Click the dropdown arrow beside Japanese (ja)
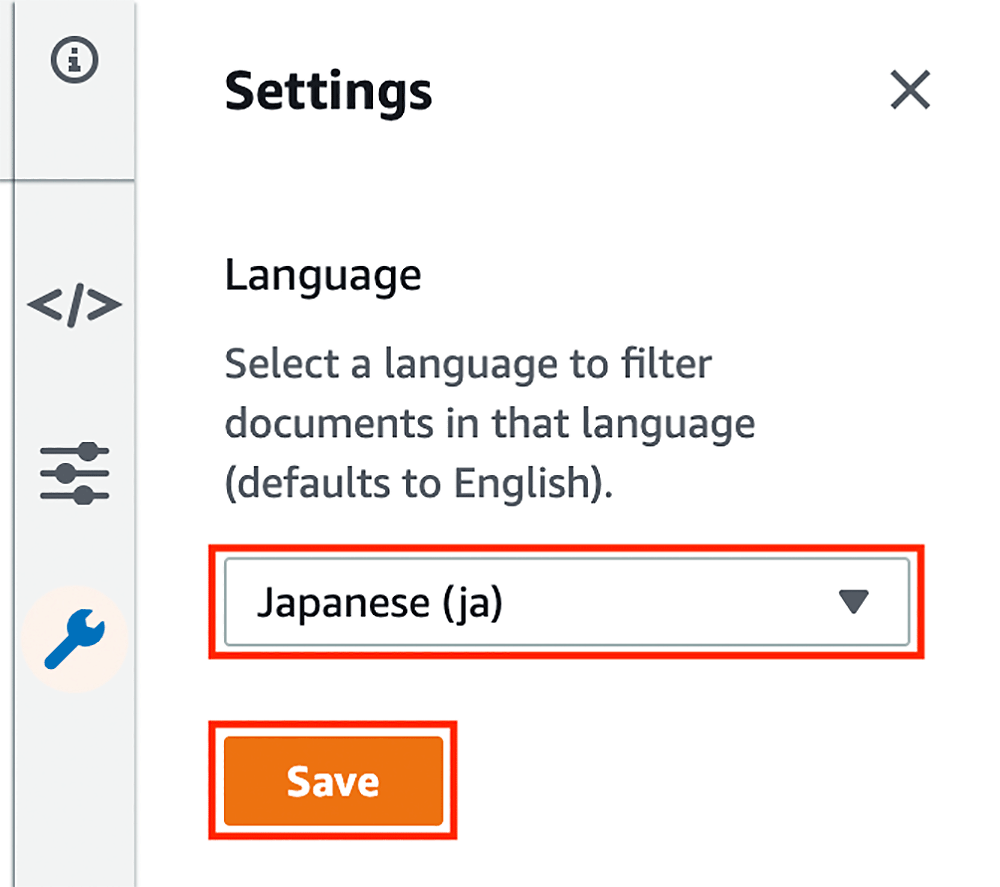The image size is (1000, 887). 852,602
